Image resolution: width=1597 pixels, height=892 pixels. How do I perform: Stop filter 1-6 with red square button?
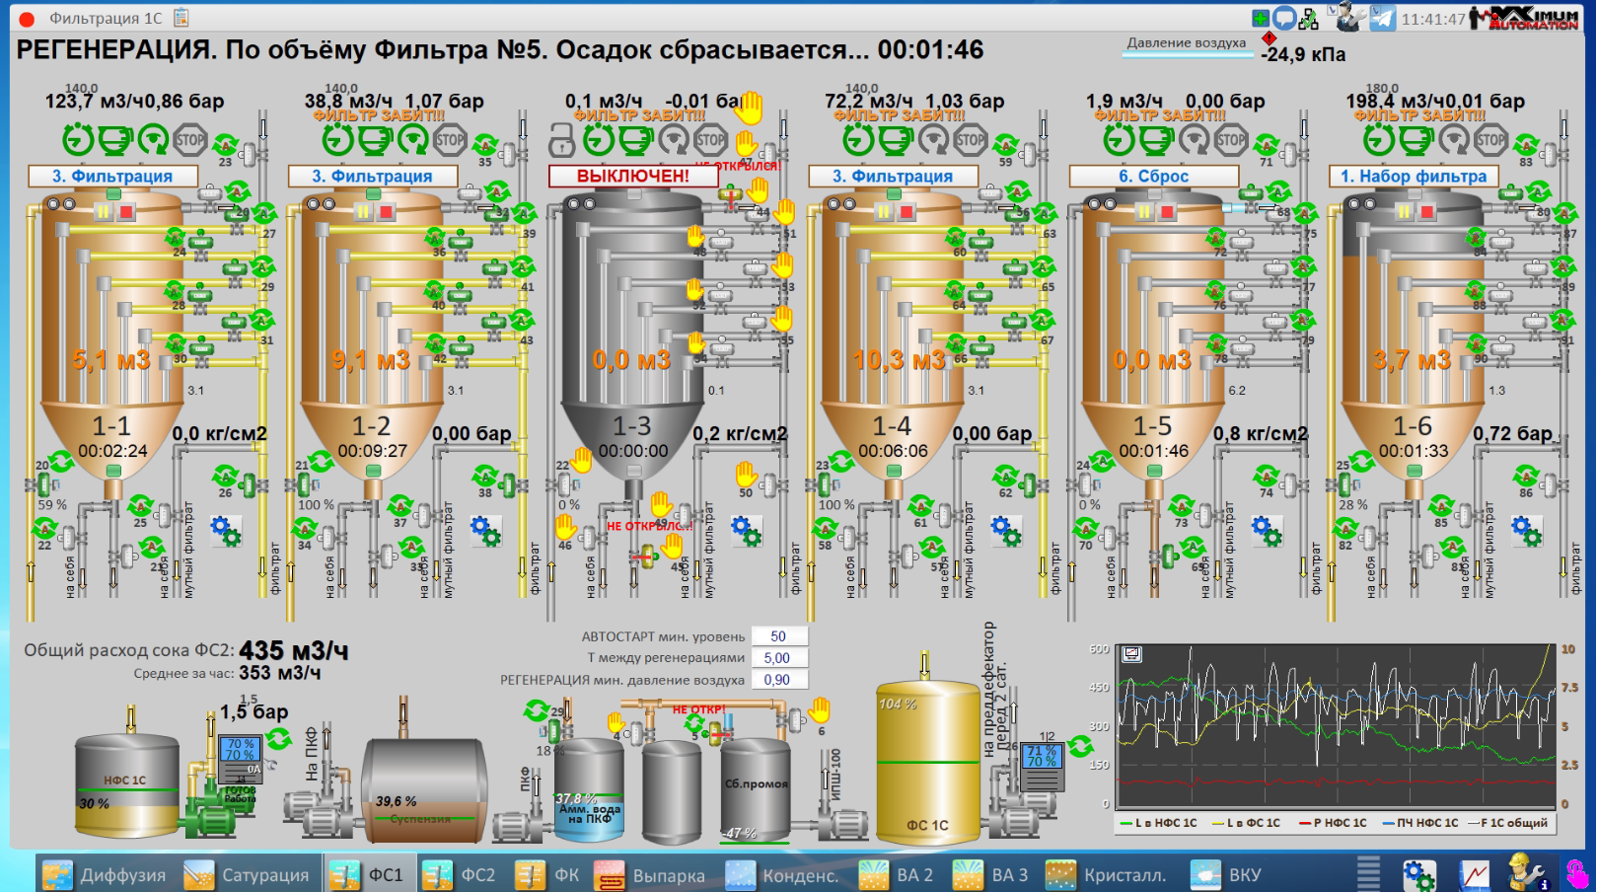point(1427,212)
